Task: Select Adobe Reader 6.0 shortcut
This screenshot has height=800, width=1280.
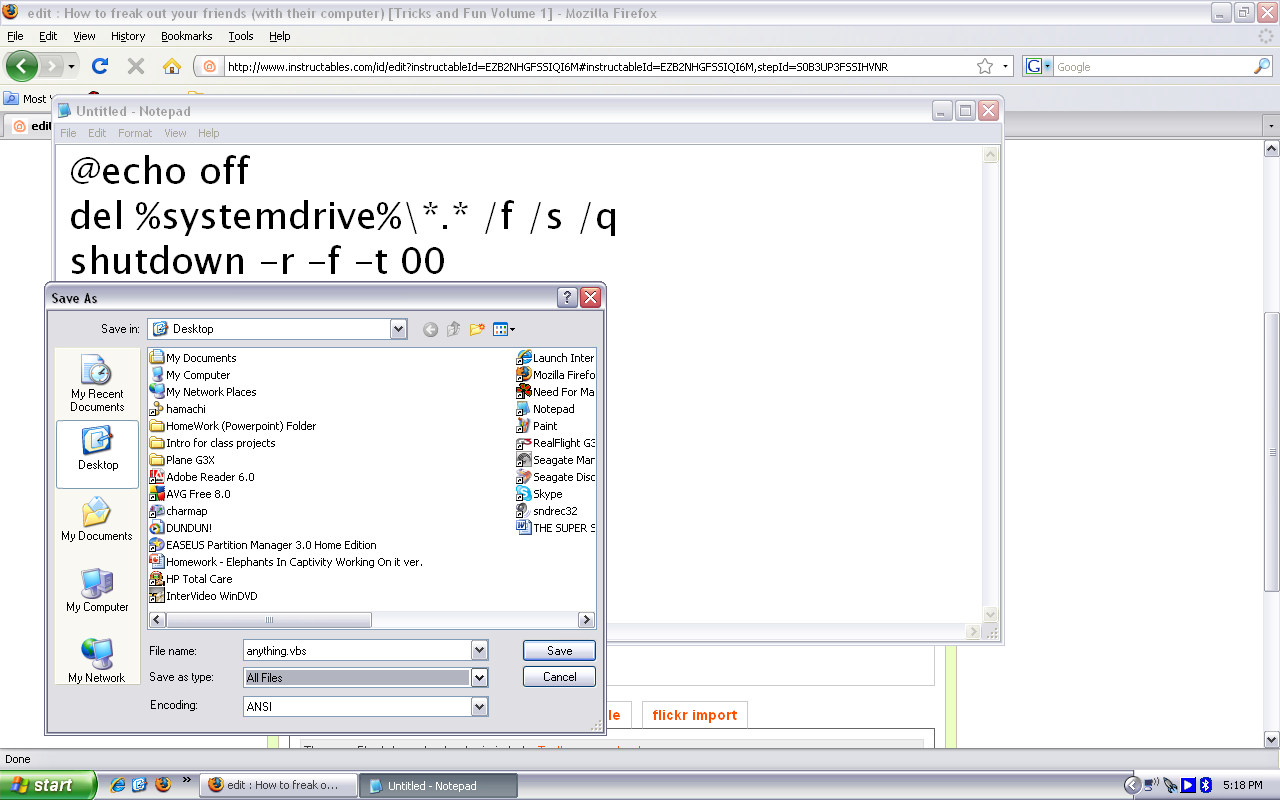Action: tap(202, 477)
